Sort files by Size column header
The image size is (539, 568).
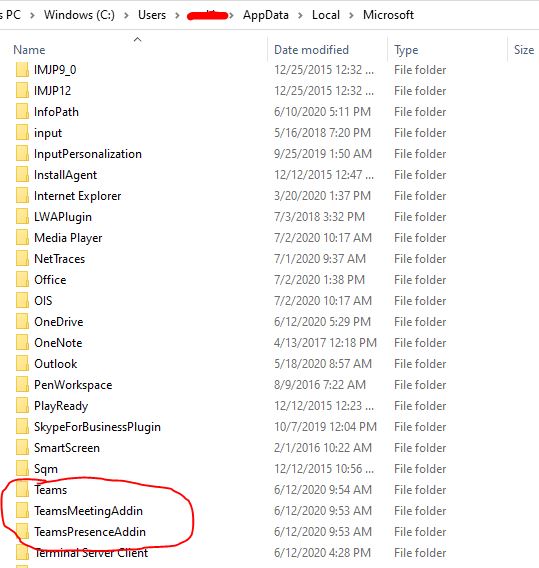pos(524,50)
